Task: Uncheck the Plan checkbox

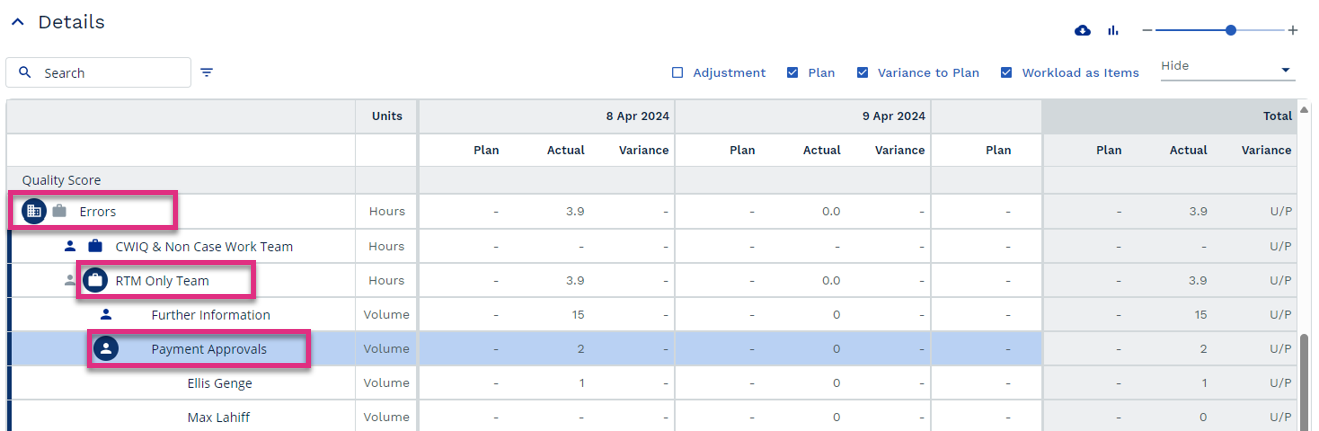Action: tap(792, 73)
